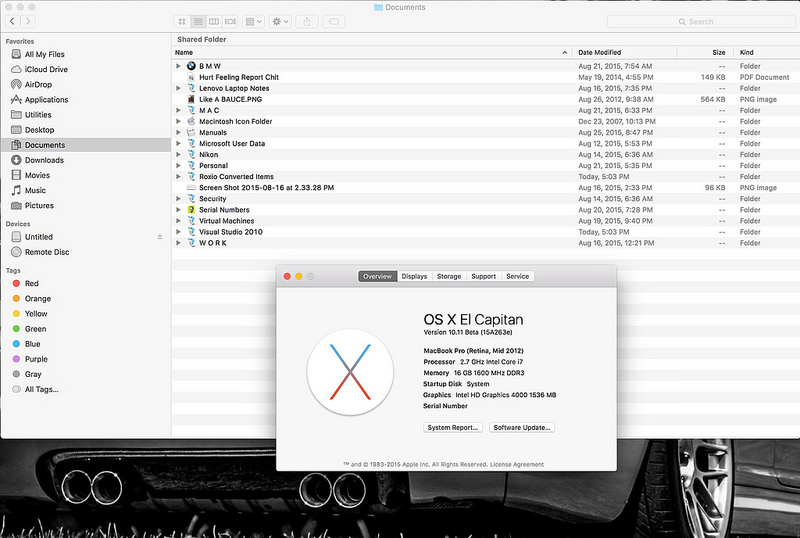This screenshot has height=538, width=800.
Task: Open iCloud Drive in sidebar
Action: pos(46,69)
